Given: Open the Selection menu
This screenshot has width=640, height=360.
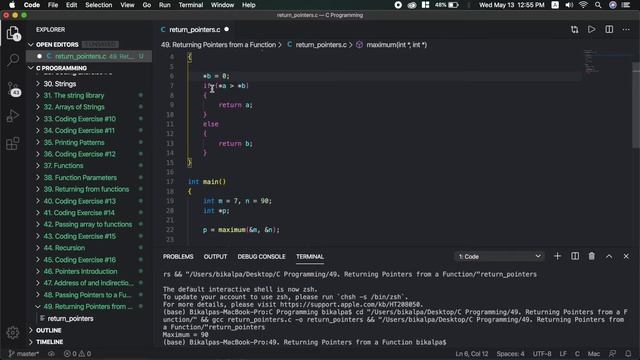Looking at the screenshot, I should 98,5.
